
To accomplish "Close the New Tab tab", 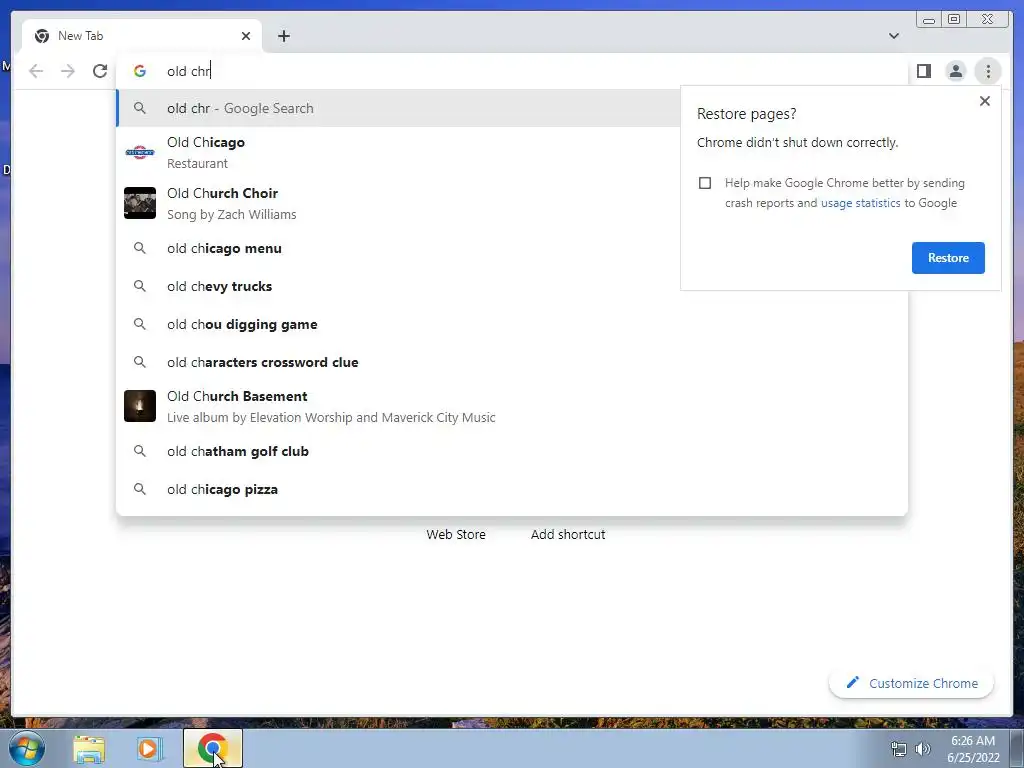I will pyautogui.click(x=246, y=36).
